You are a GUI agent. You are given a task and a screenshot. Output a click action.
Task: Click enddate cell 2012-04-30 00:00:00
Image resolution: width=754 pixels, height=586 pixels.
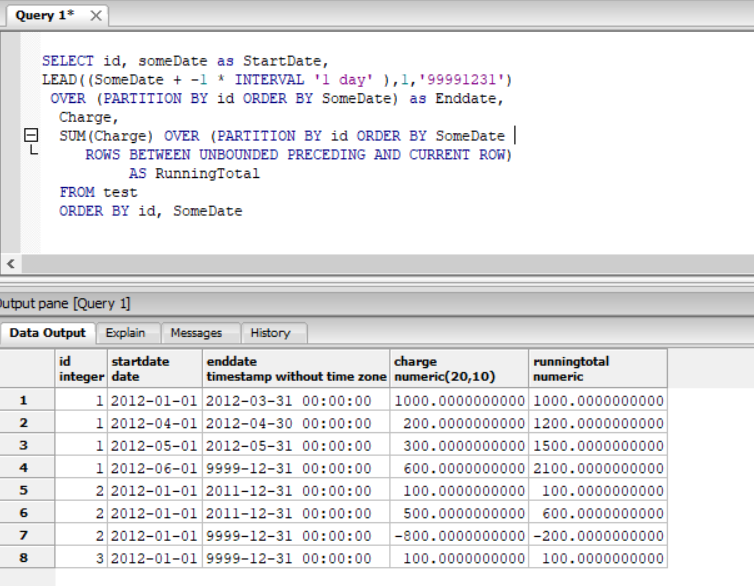[x=296, y=423]
